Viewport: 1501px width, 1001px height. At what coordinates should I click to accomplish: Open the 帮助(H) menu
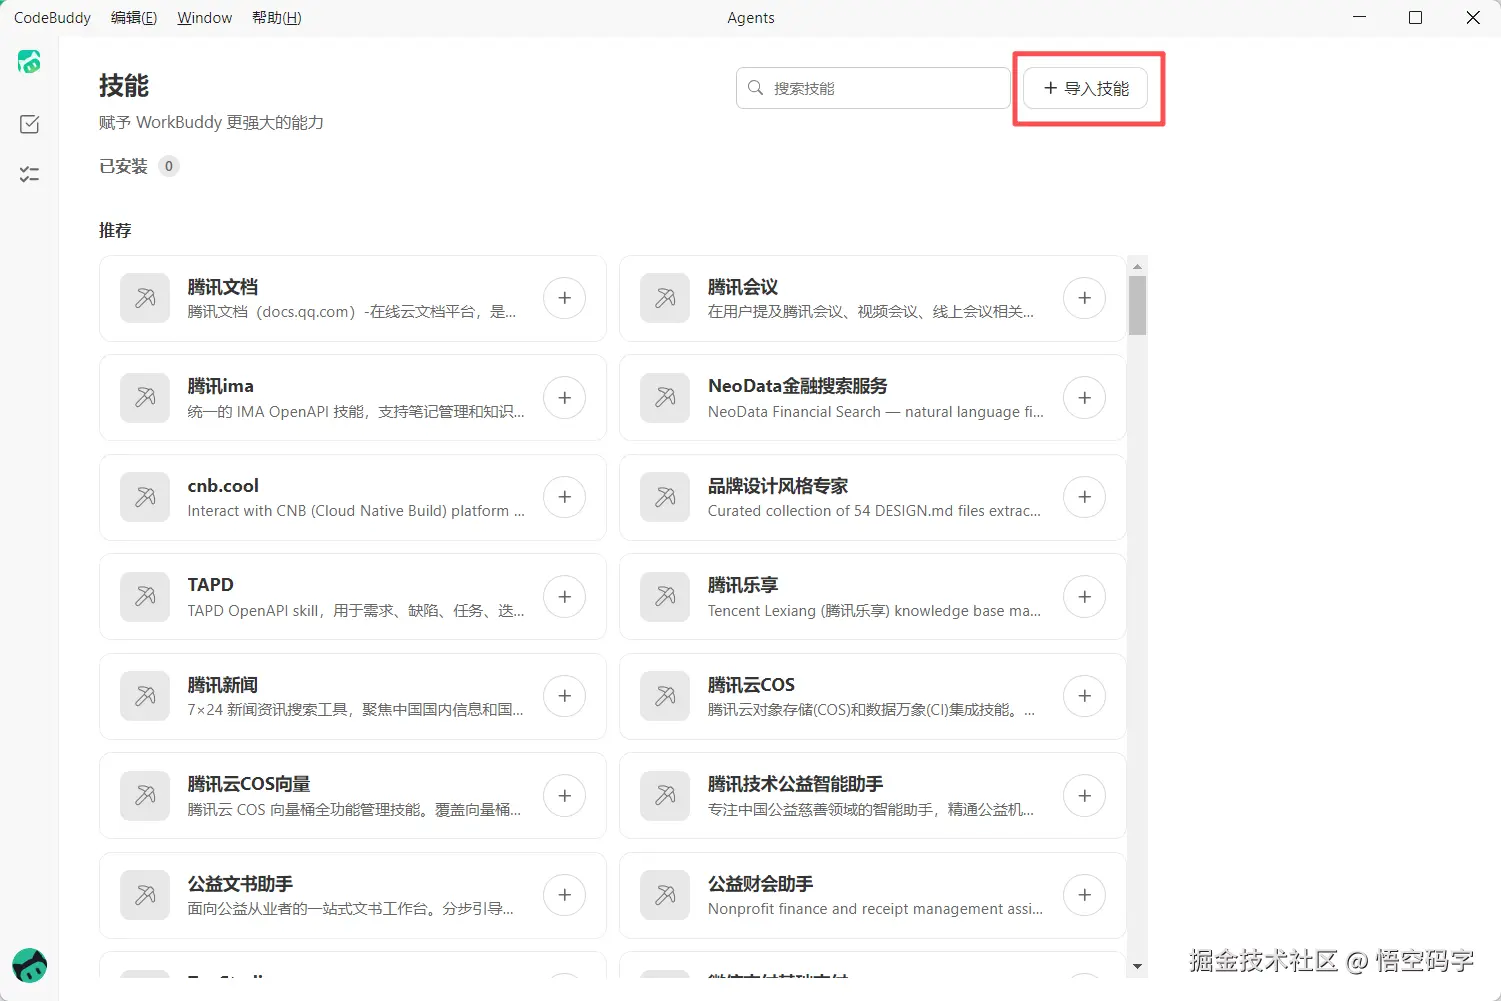coord(277,18)
